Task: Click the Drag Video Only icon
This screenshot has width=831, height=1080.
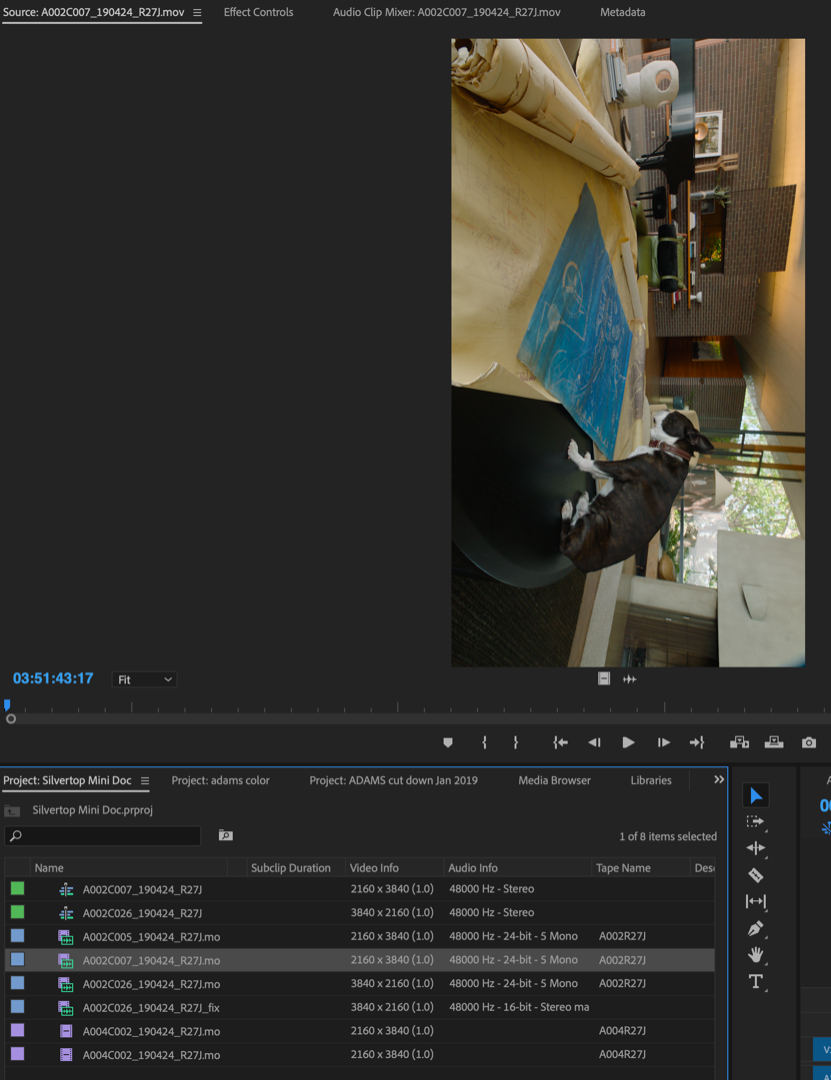Action: (x=604, y=679)
